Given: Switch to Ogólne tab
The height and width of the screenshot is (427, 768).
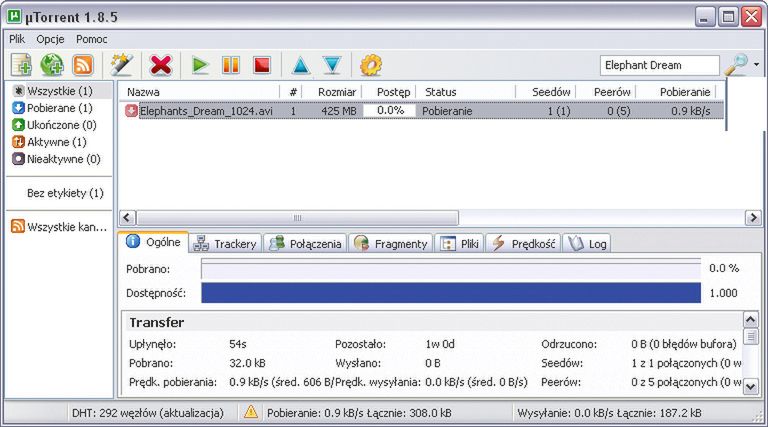Looking at the screenshot, I should tap(153, 242).
